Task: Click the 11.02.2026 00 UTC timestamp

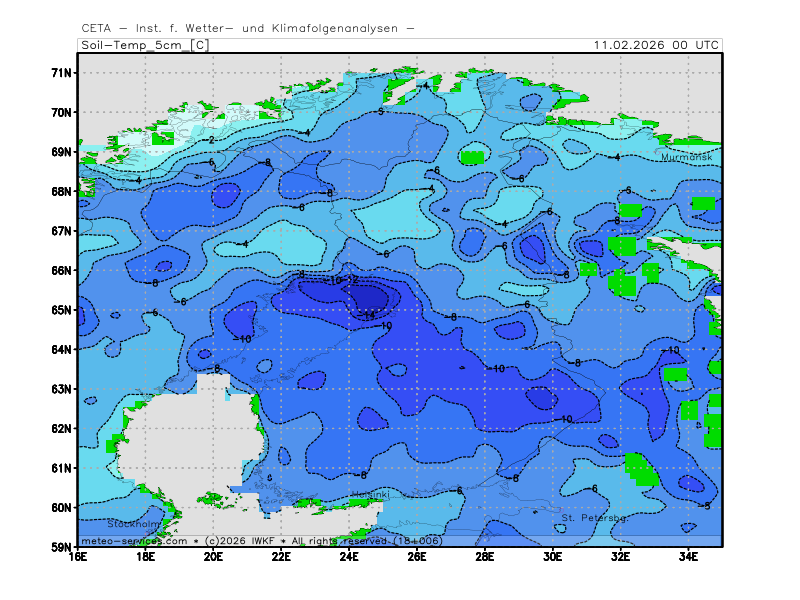Action: pyautogui.click(x=655, y=45)
